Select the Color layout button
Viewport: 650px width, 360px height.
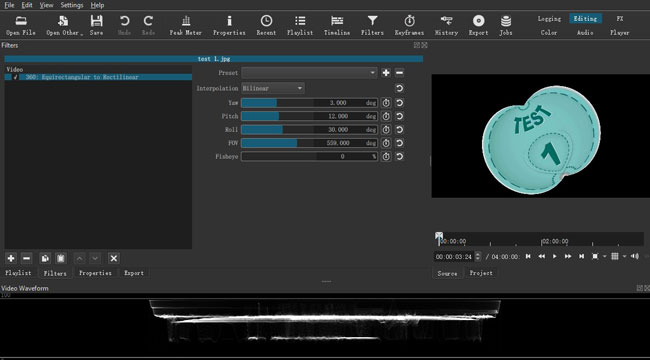[548, 32]
